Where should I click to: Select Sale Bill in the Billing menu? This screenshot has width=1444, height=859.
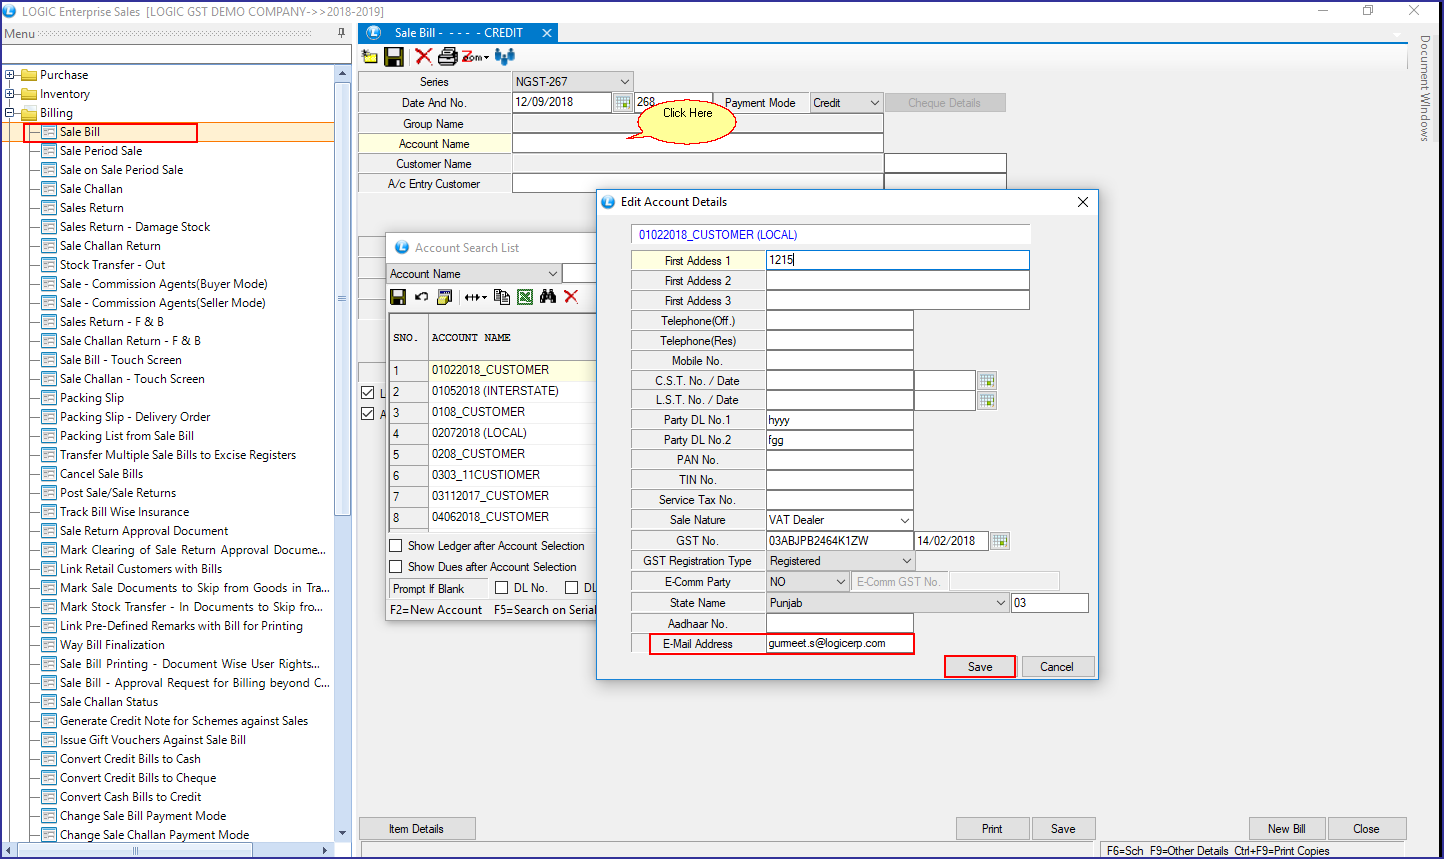(80, 132)
